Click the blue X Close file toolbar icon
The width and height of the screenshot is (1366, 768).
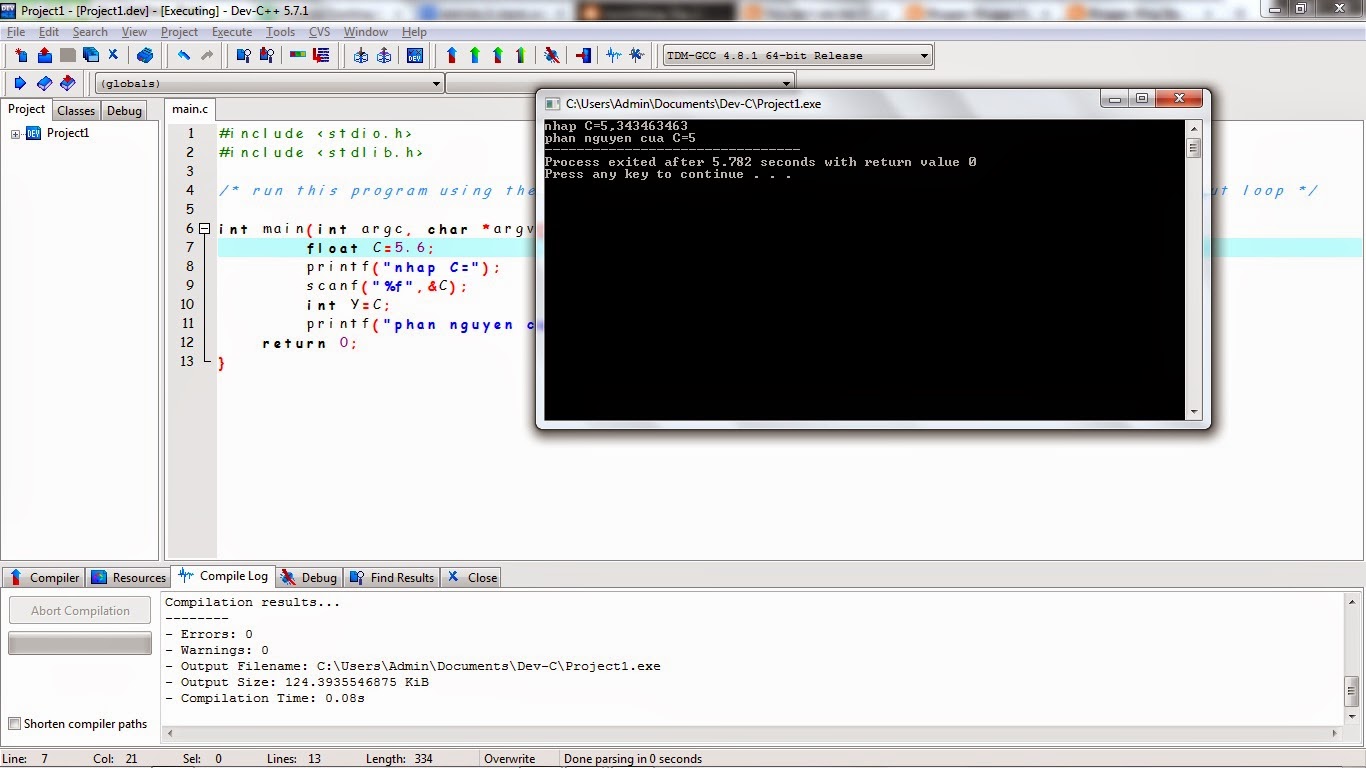113,56
